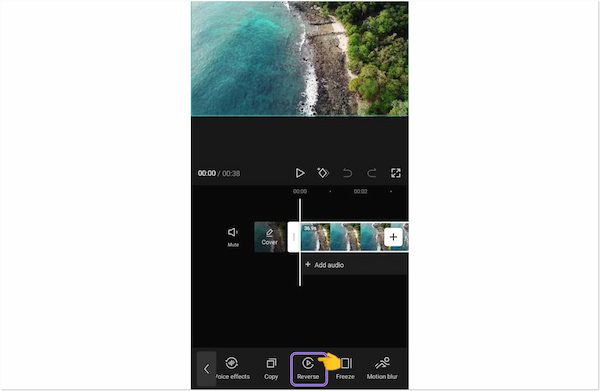Tap Add audio track
The width and height of the screenshot is (600, 391).
[x=324, y=265]
